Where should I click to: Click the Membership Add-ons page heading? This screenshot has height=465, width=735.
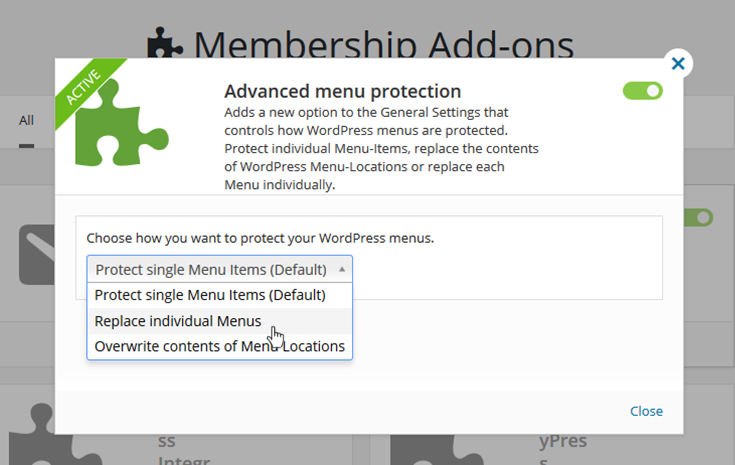tap(384, 45)
